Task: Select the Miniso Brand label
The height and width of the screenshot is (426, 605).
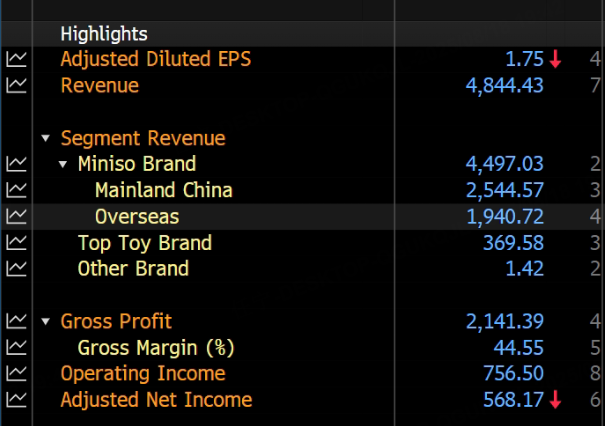Action: pos(137,164)
